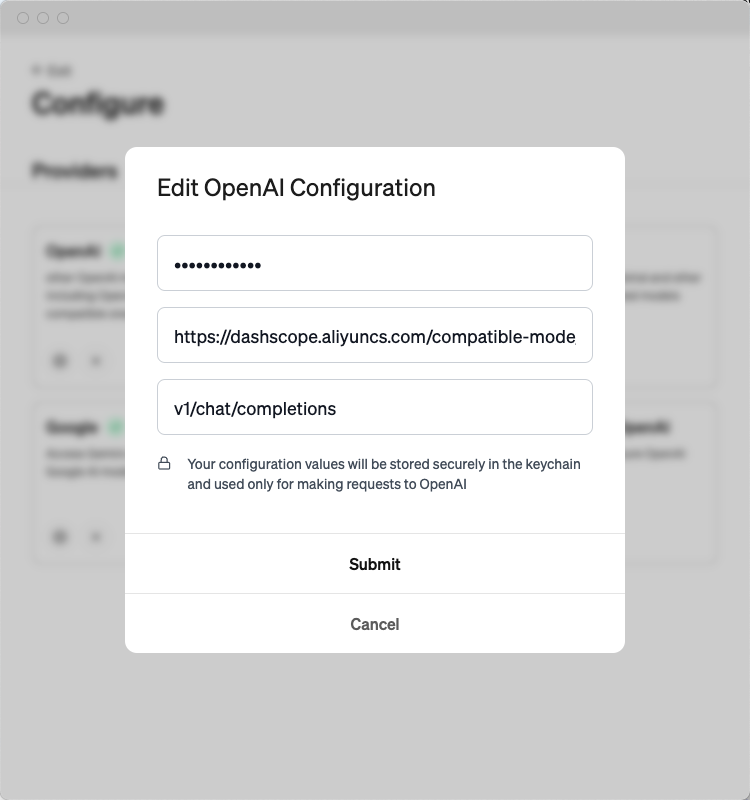Image resolution: width=750 pixels, height=800 pixels.
Task: Click the keychain security notice text
Action: [384, 474]
